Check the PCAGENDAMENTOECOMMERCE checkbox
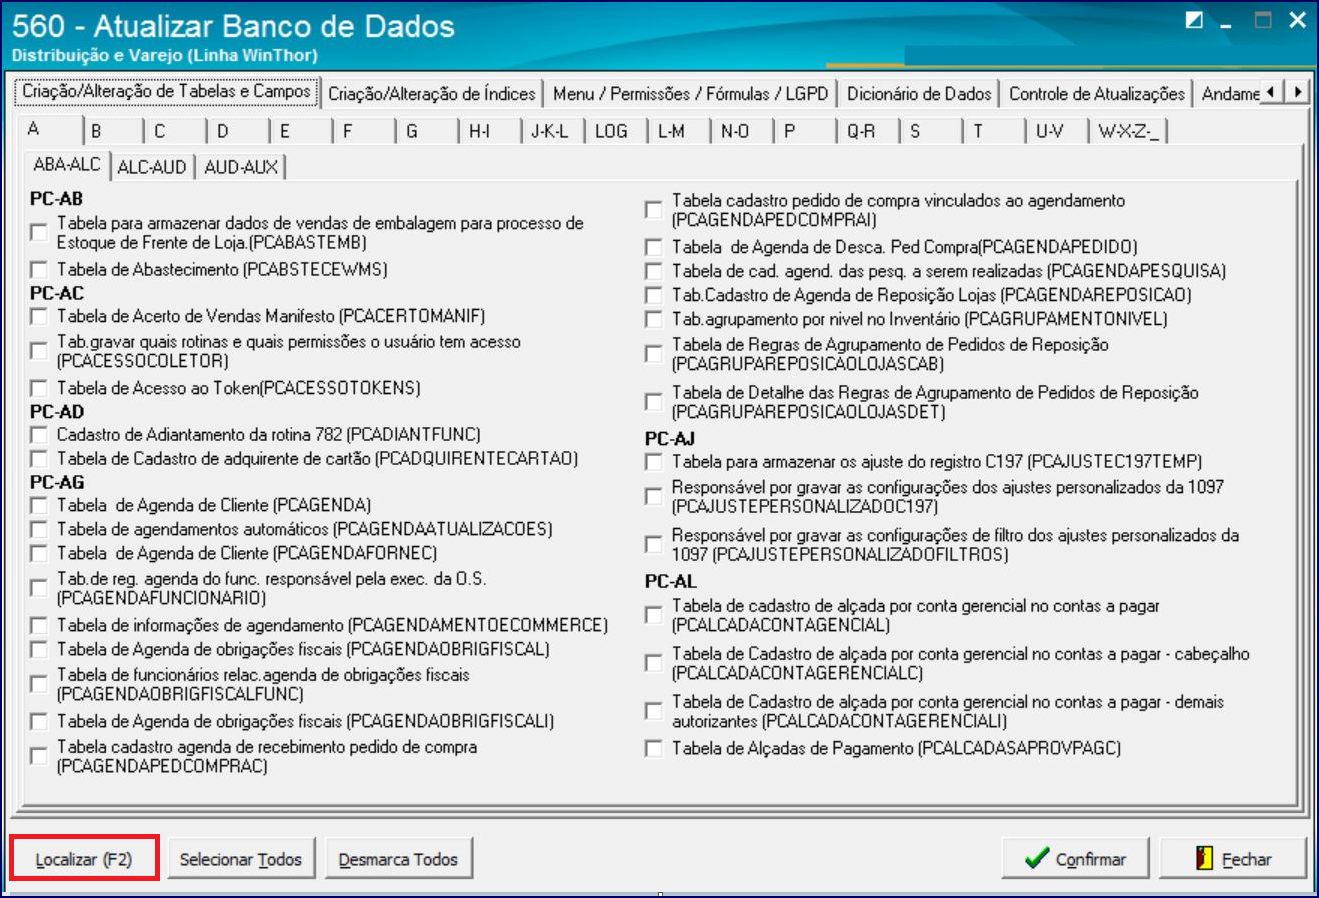1319x898 pixels. (39, 626)
